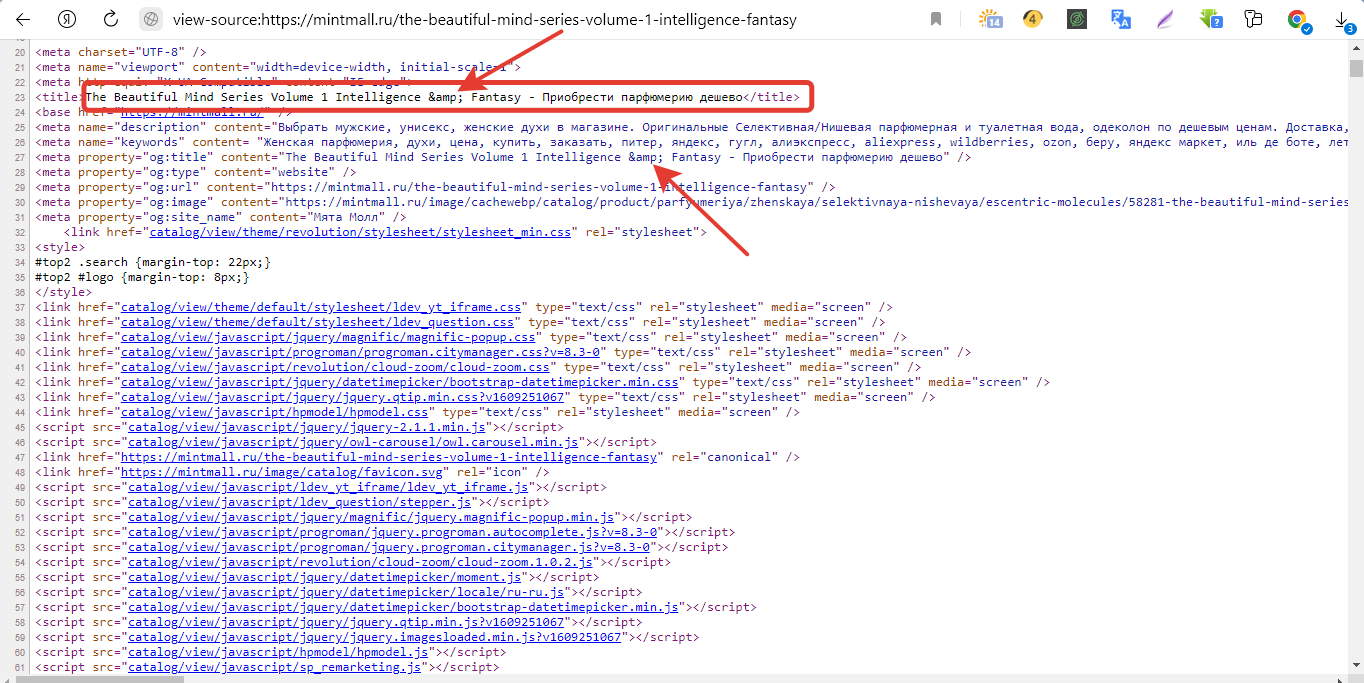Click the globe site info icon
The height and width of the screenshot is (683, 1364).
pyautogui.click(x=150, y=19)
